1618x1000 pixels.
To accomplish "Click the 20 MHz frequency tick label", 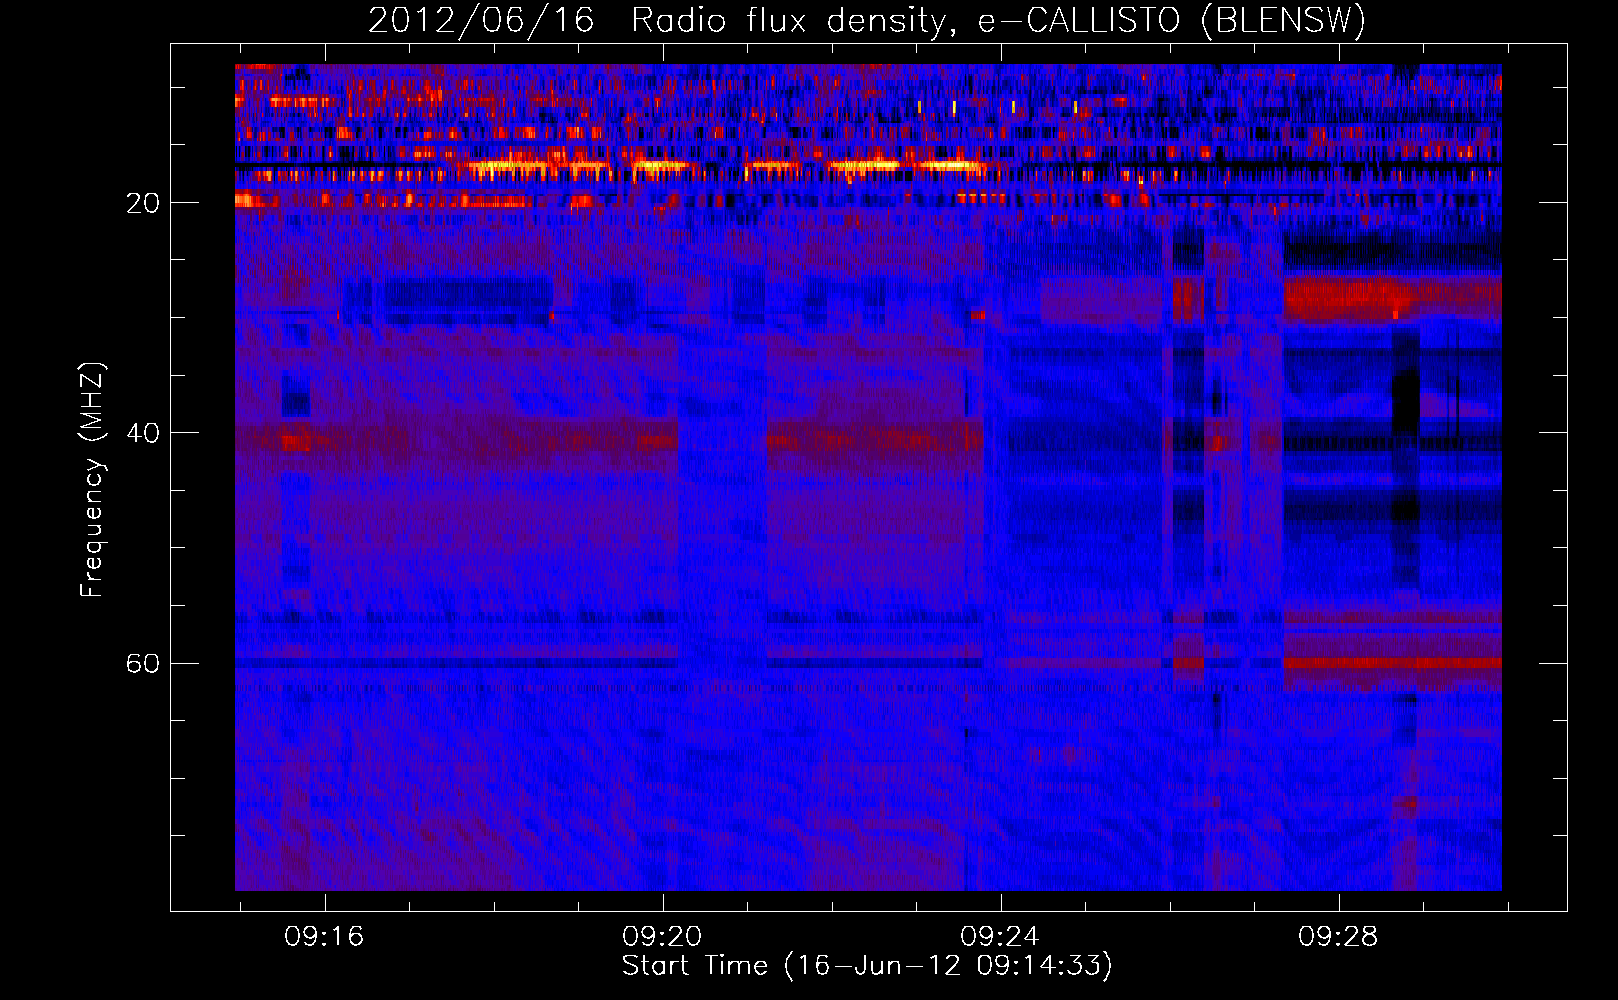I will point(143,203).
